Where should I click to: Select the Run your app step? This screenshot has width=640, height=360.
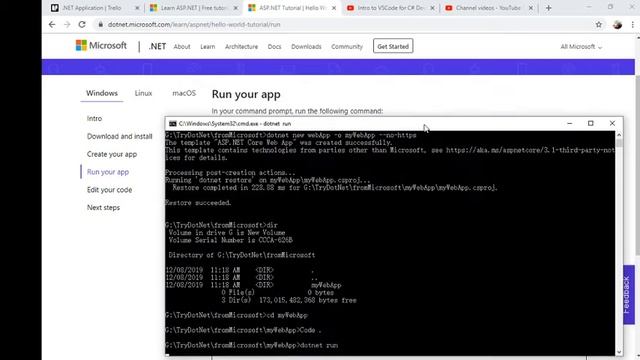[x=108, y=172]
